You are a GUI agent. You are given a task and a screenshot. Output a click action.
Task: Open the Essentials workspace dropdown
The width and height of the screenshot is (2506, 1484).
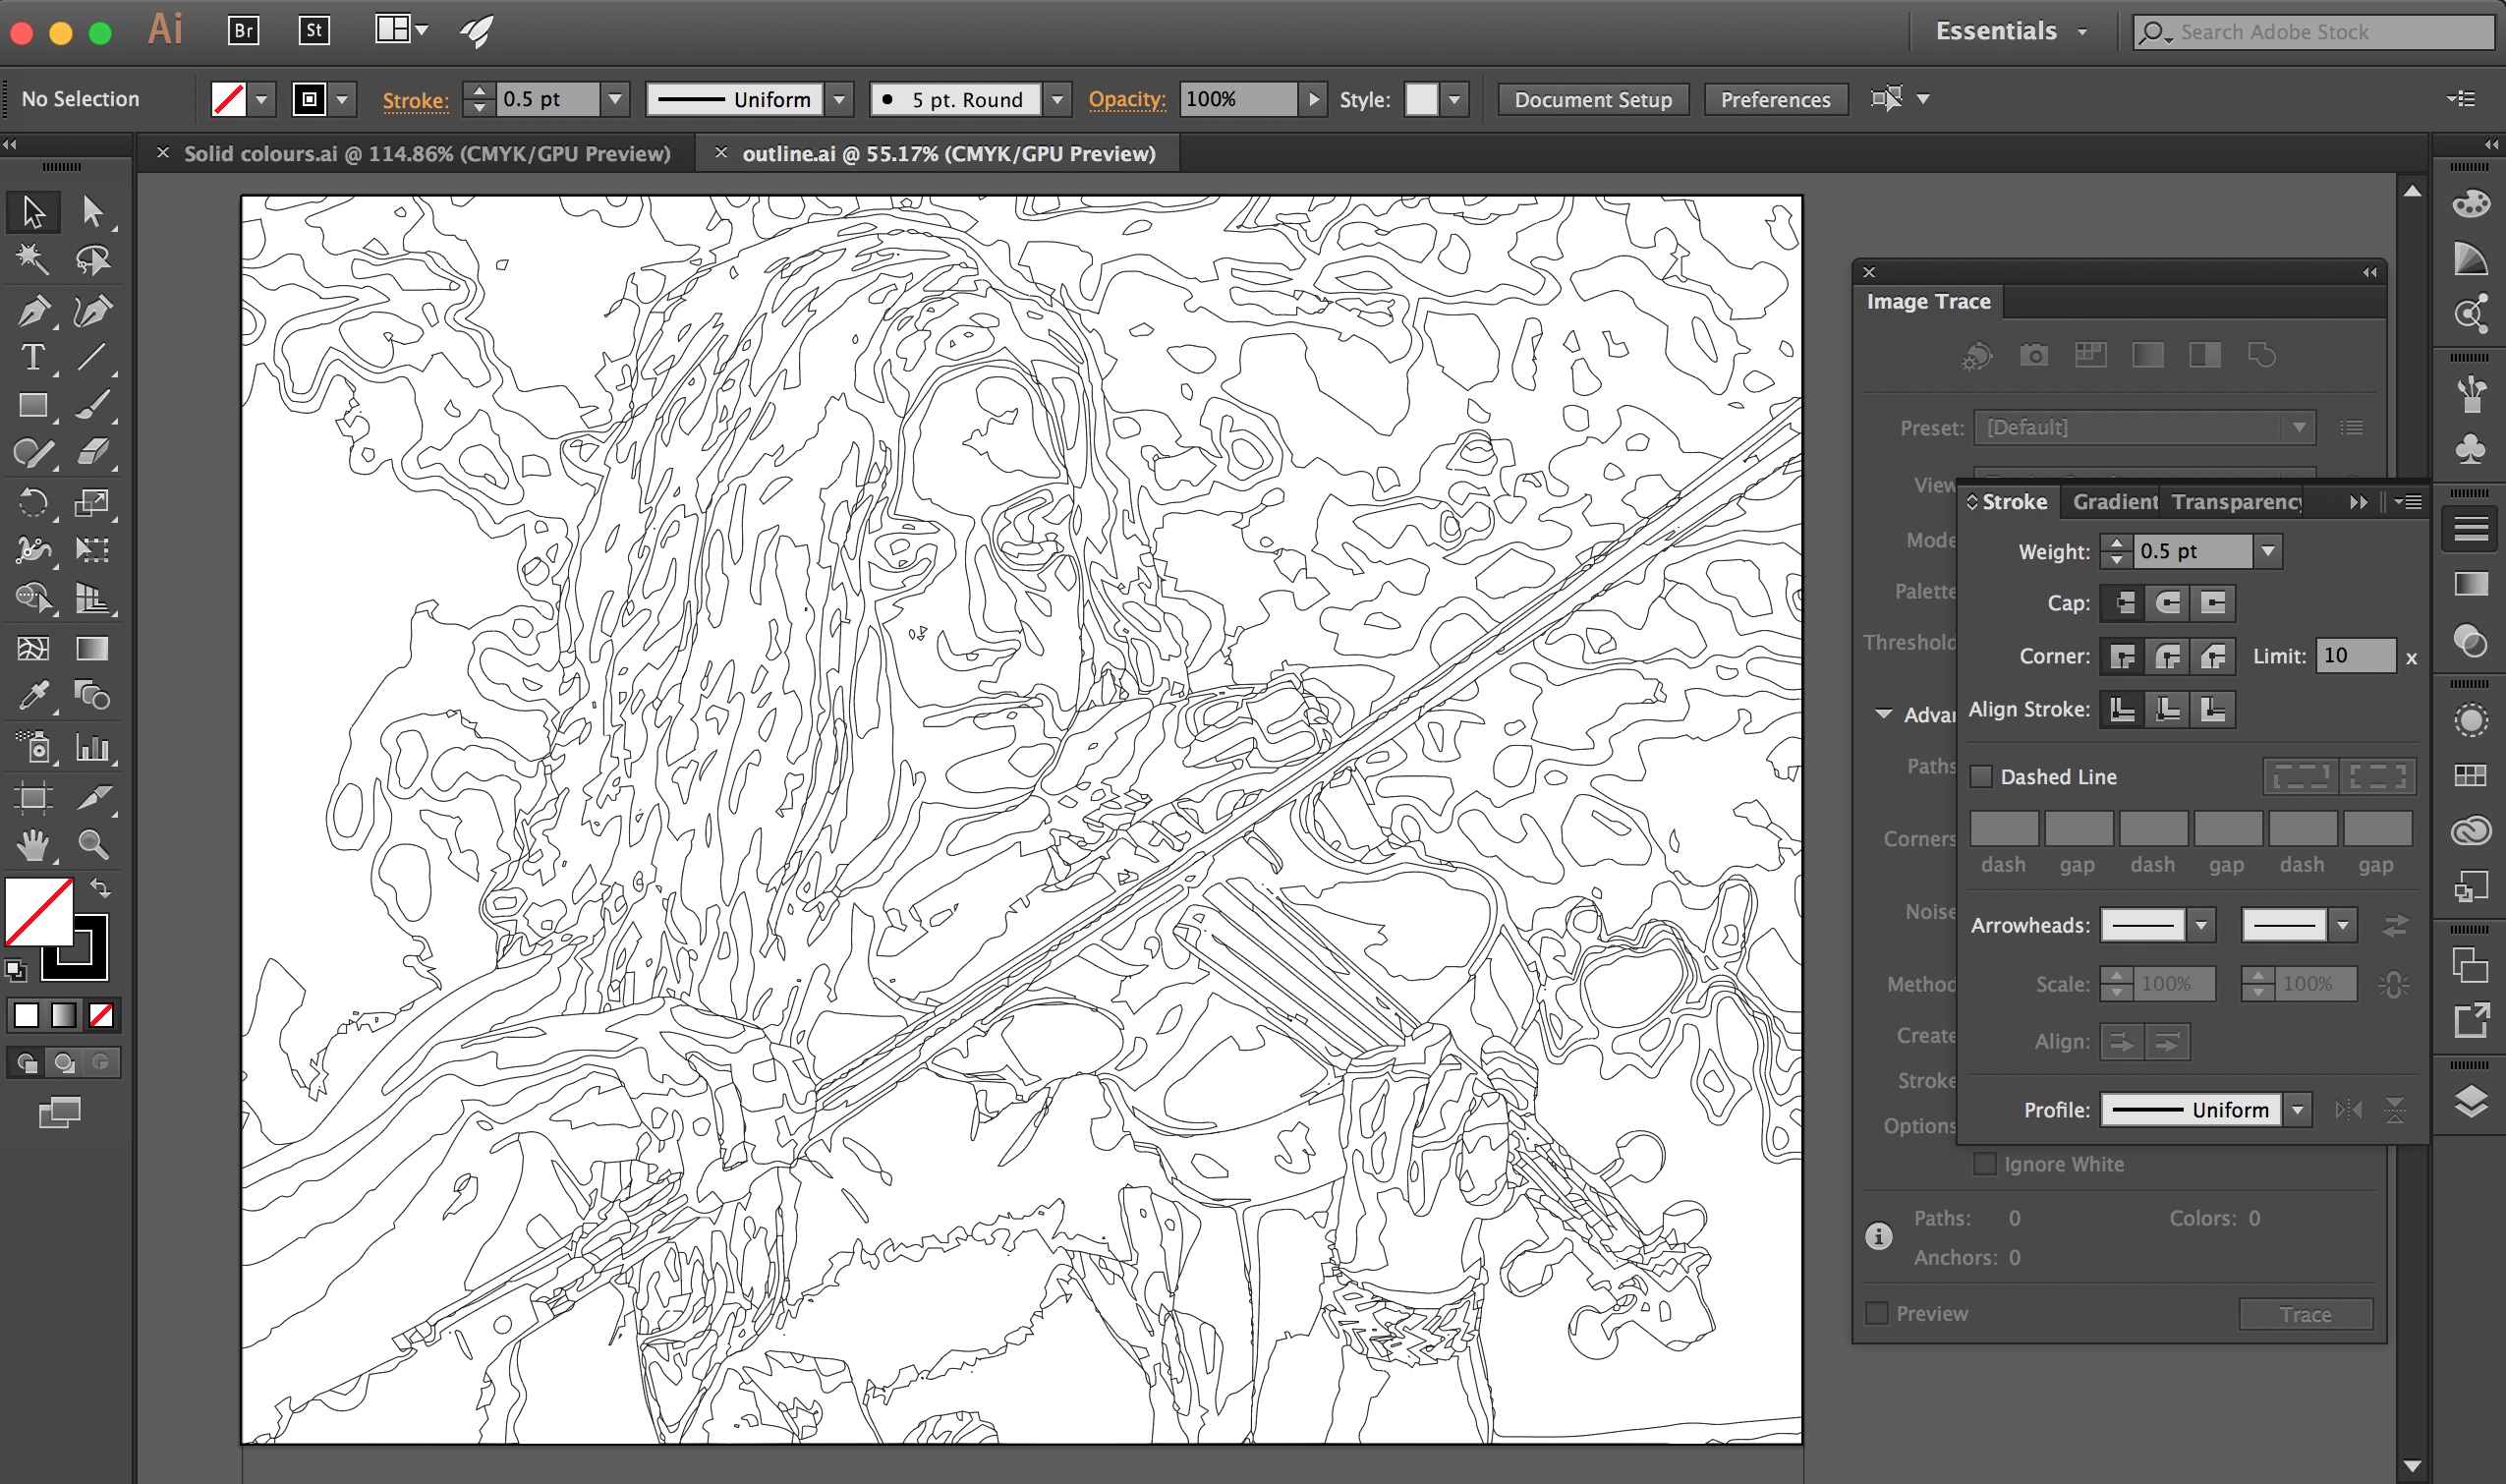coord(2012,31)
